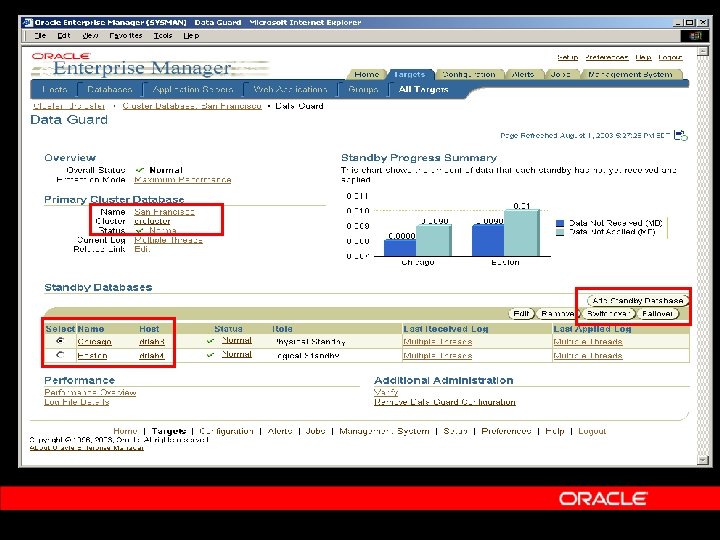Open the Hosts subtab
The width and height of the screenshot is (720, 540).
click(55, 90)
